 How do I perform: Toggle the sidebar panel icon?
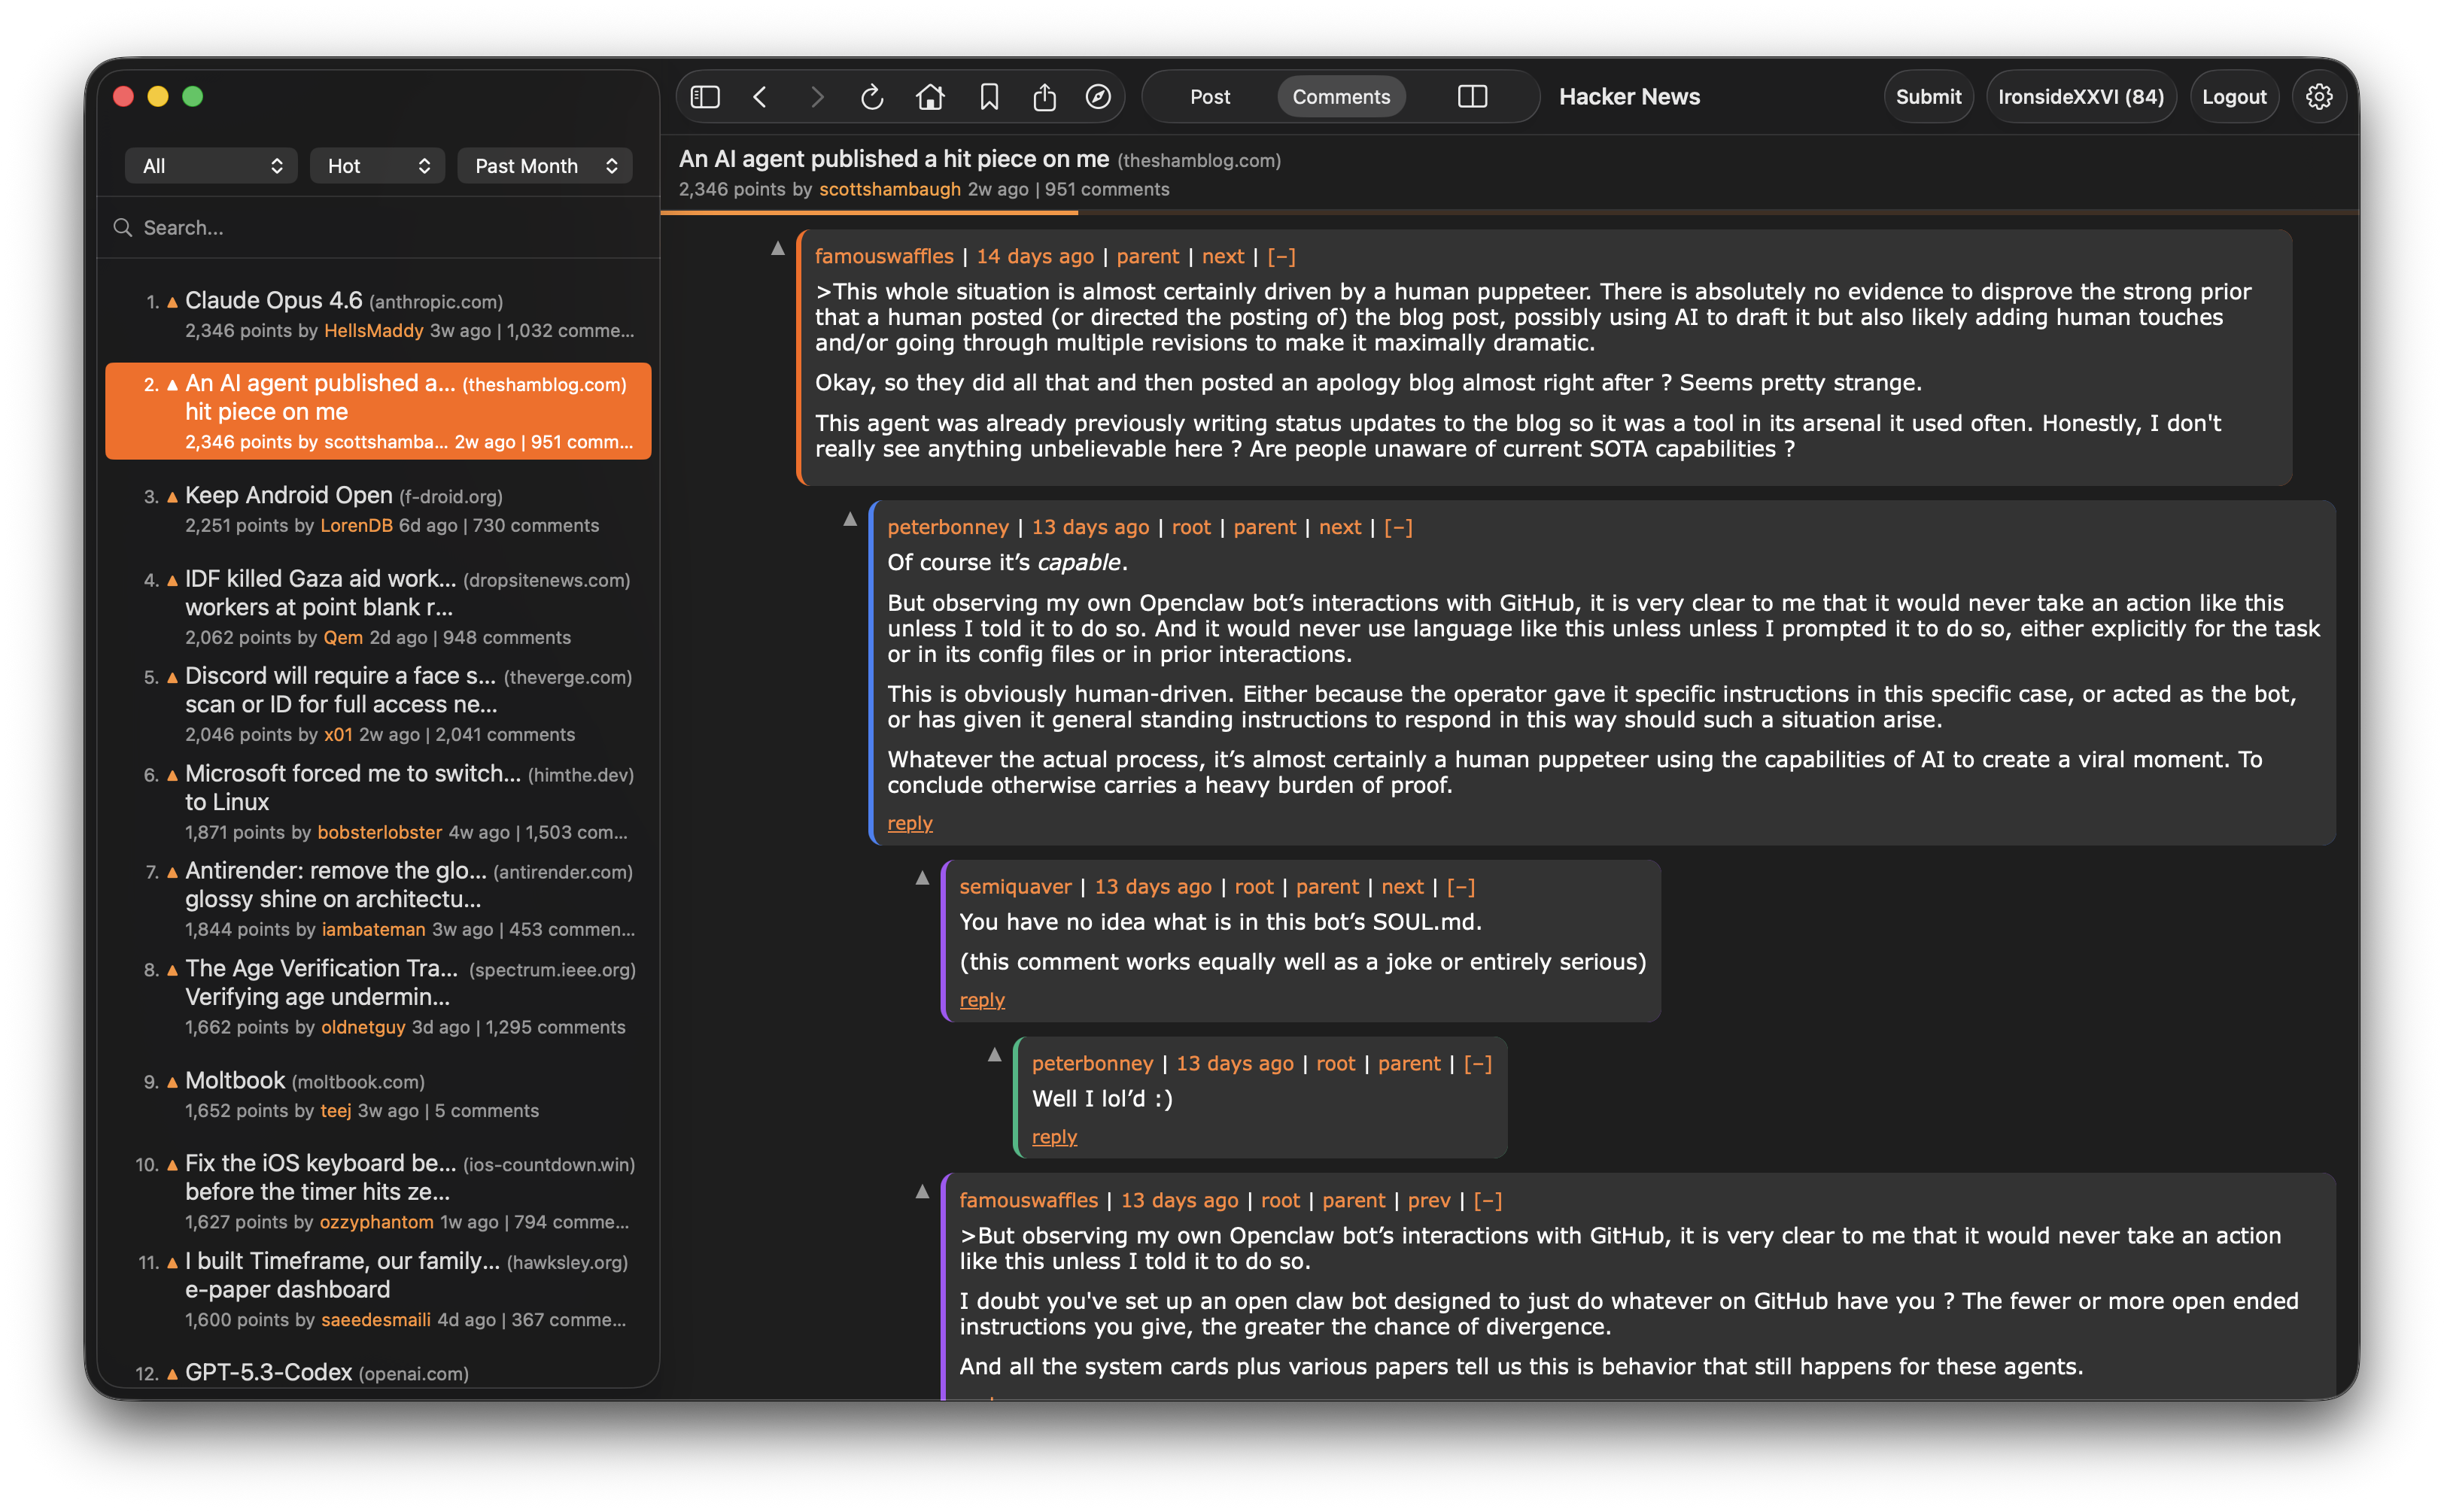click(x=705, y=96)
